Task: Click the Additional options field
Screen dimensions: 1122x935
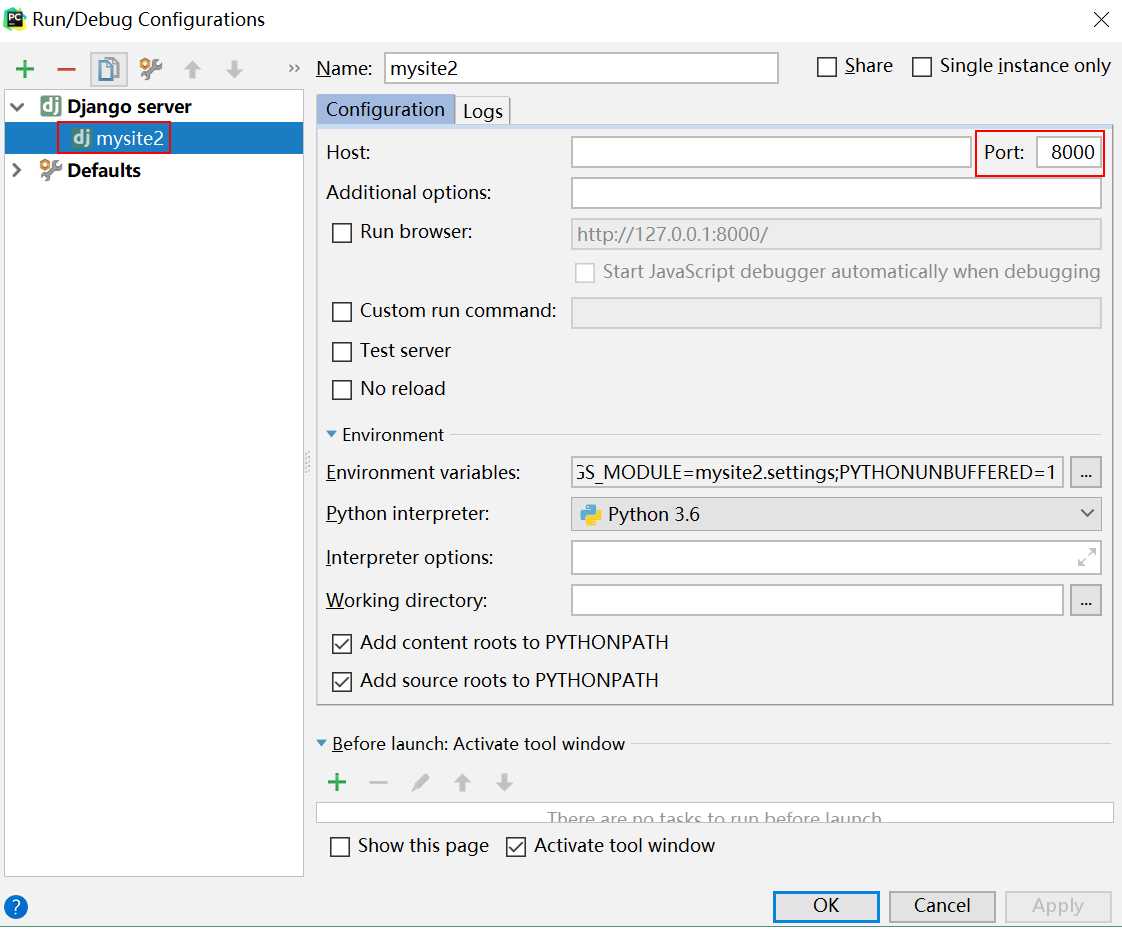Action: pos(836,192)
